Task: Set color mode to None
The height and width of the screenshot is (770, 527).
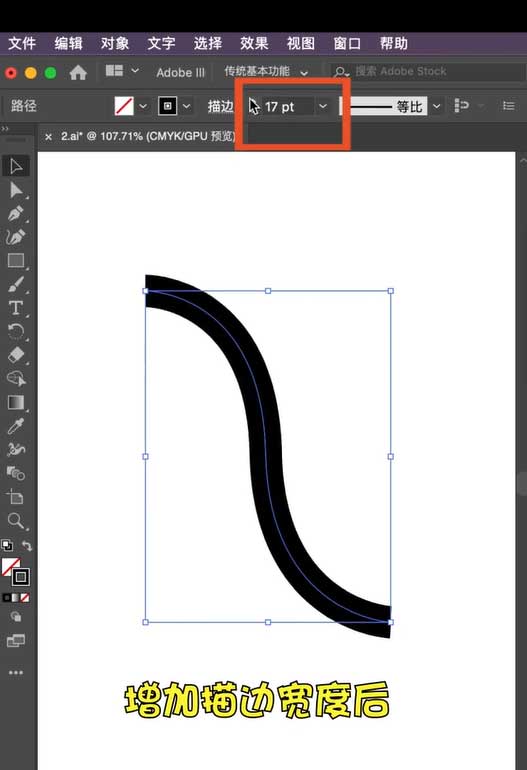Action: coord(25,598)
